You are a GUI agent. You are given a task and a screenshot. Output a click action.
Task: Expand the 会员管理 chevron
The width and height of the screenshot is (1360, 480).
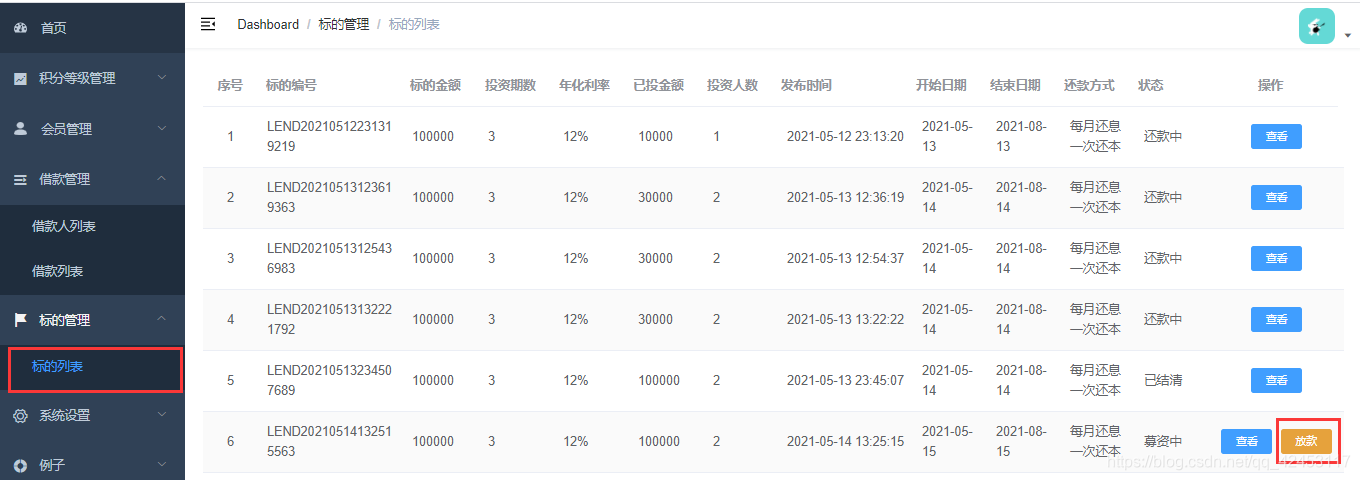(162, 129)
